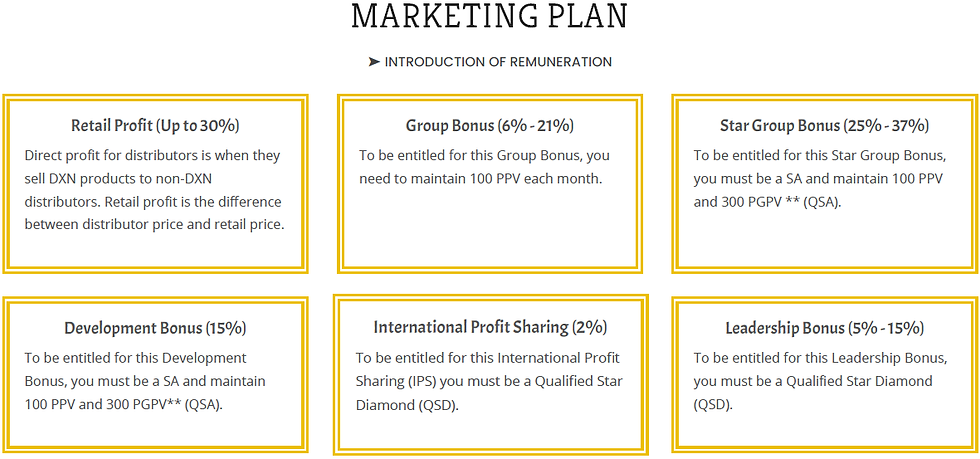Select the Development Bonus (15%) heading

coord(156,328)
